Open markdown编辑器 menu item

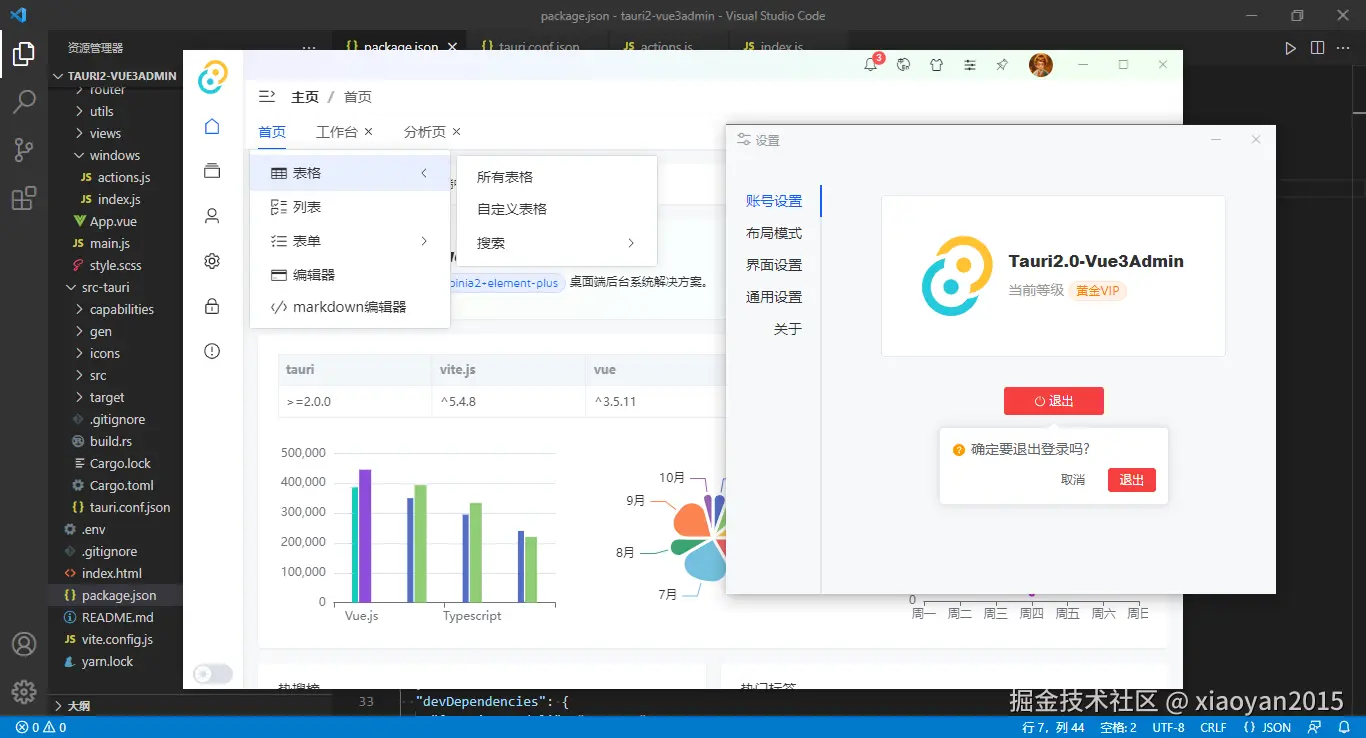350,307
